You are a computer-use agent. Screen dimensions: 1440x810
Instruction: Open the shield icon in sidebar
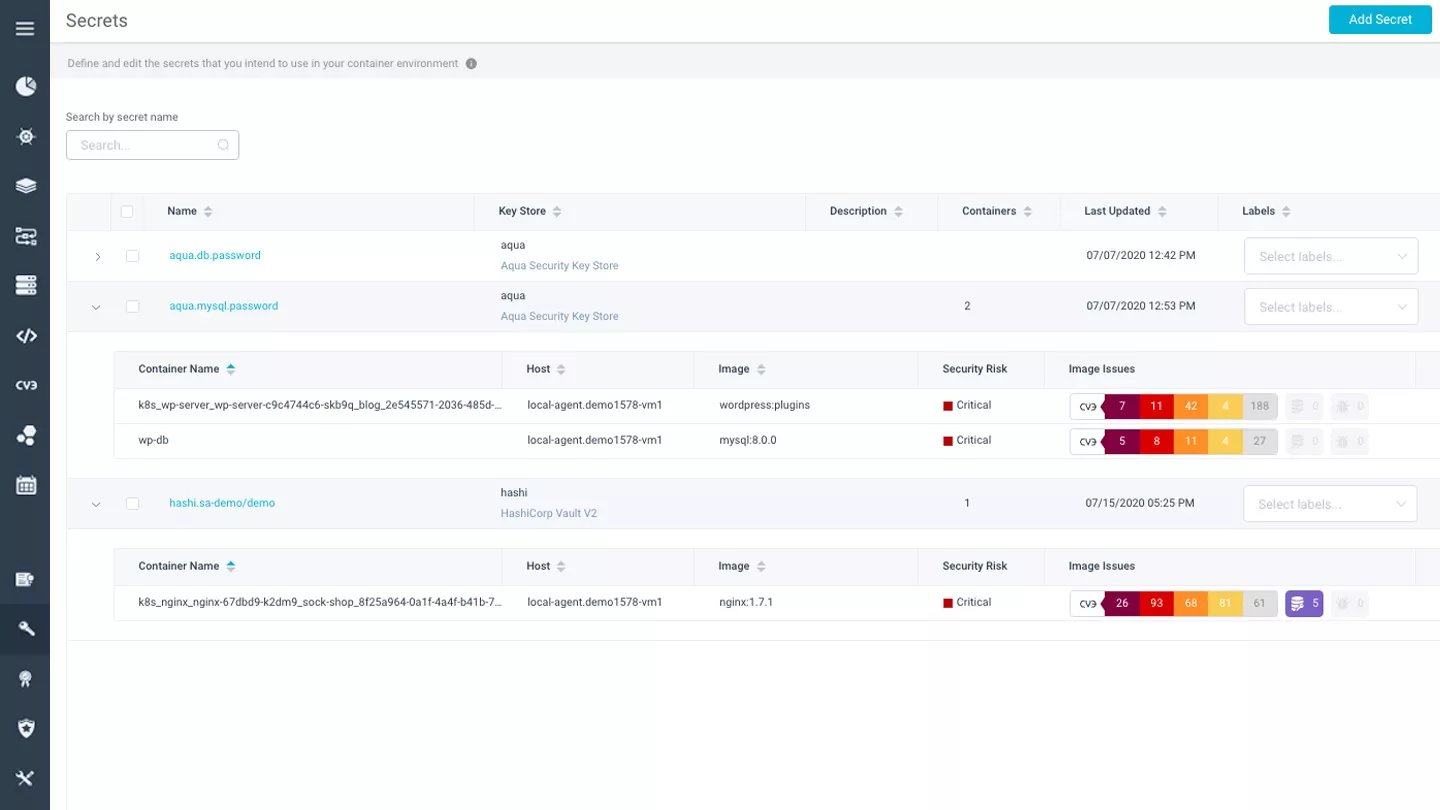[26, 728]
